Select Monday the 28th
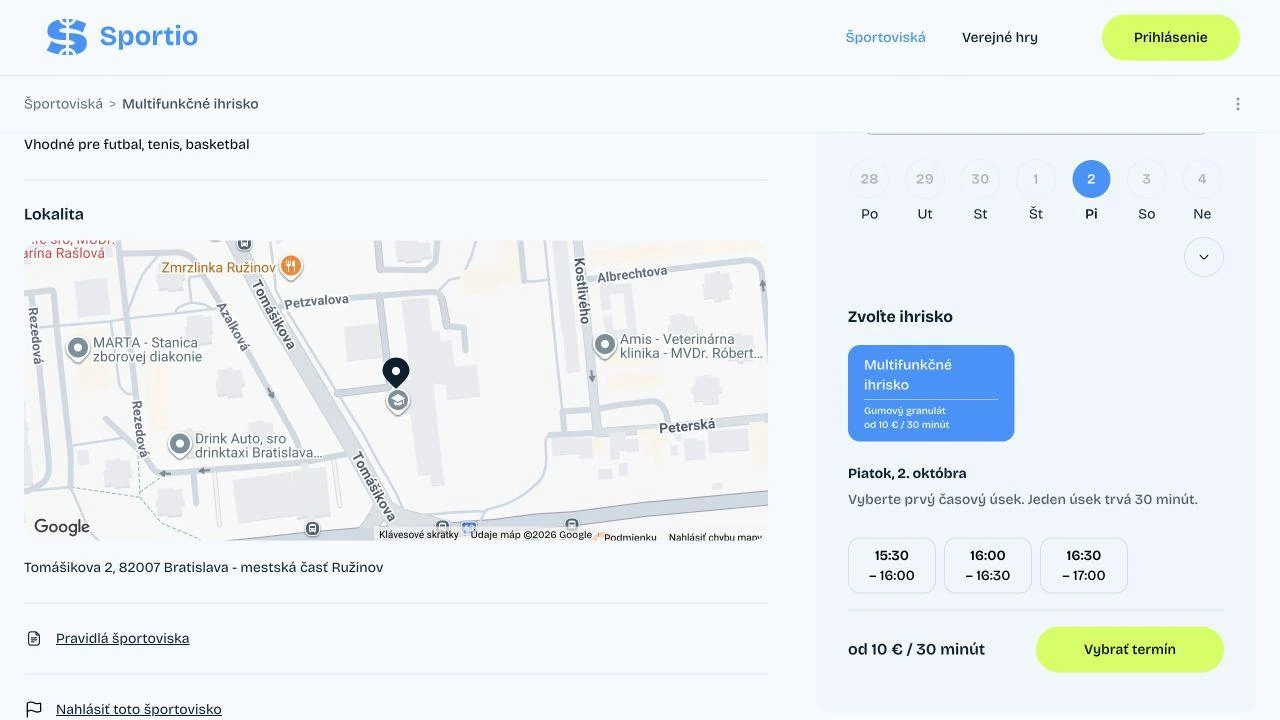This screenshot has width=1280, height=720. (x=869, y=179)
